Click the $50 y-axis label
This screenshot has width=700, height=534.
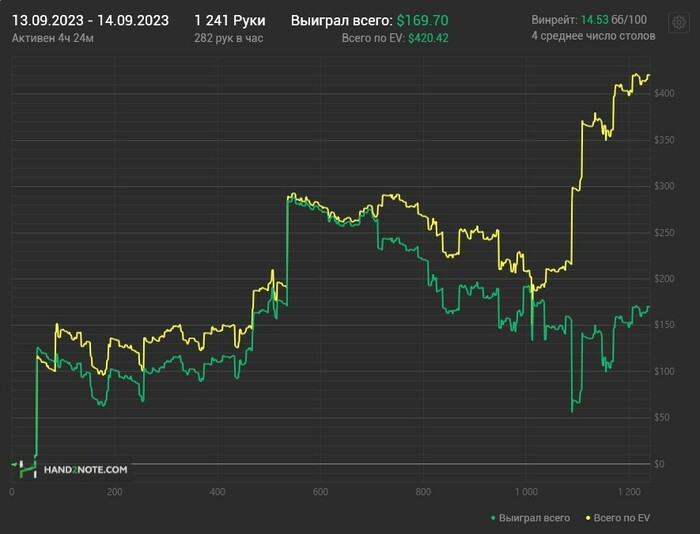662,417
